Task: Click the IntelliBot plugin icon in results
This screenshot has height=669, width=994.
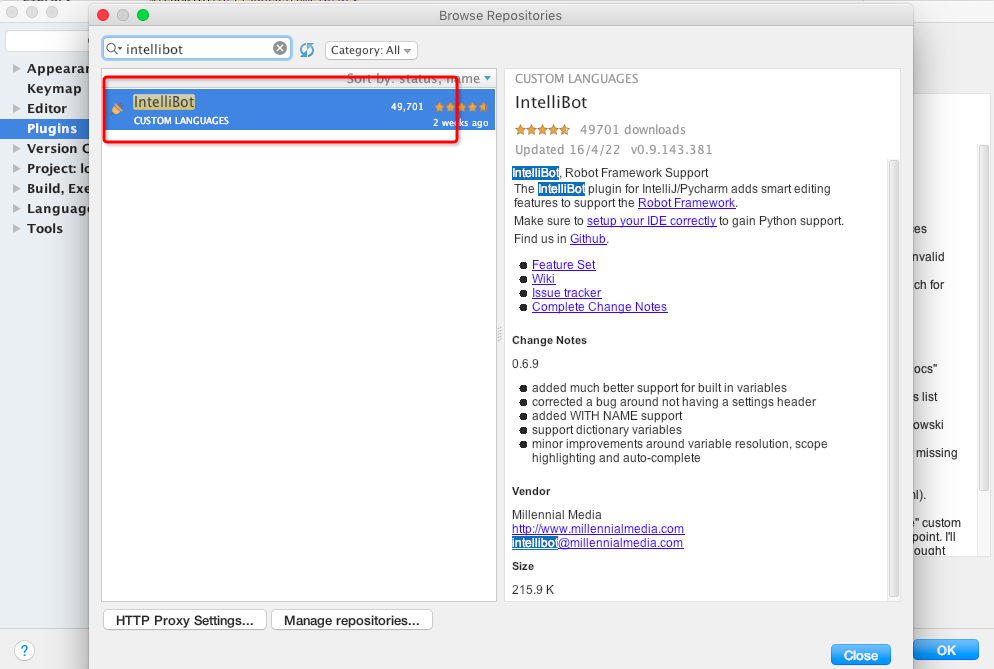Action: (118, 107)
